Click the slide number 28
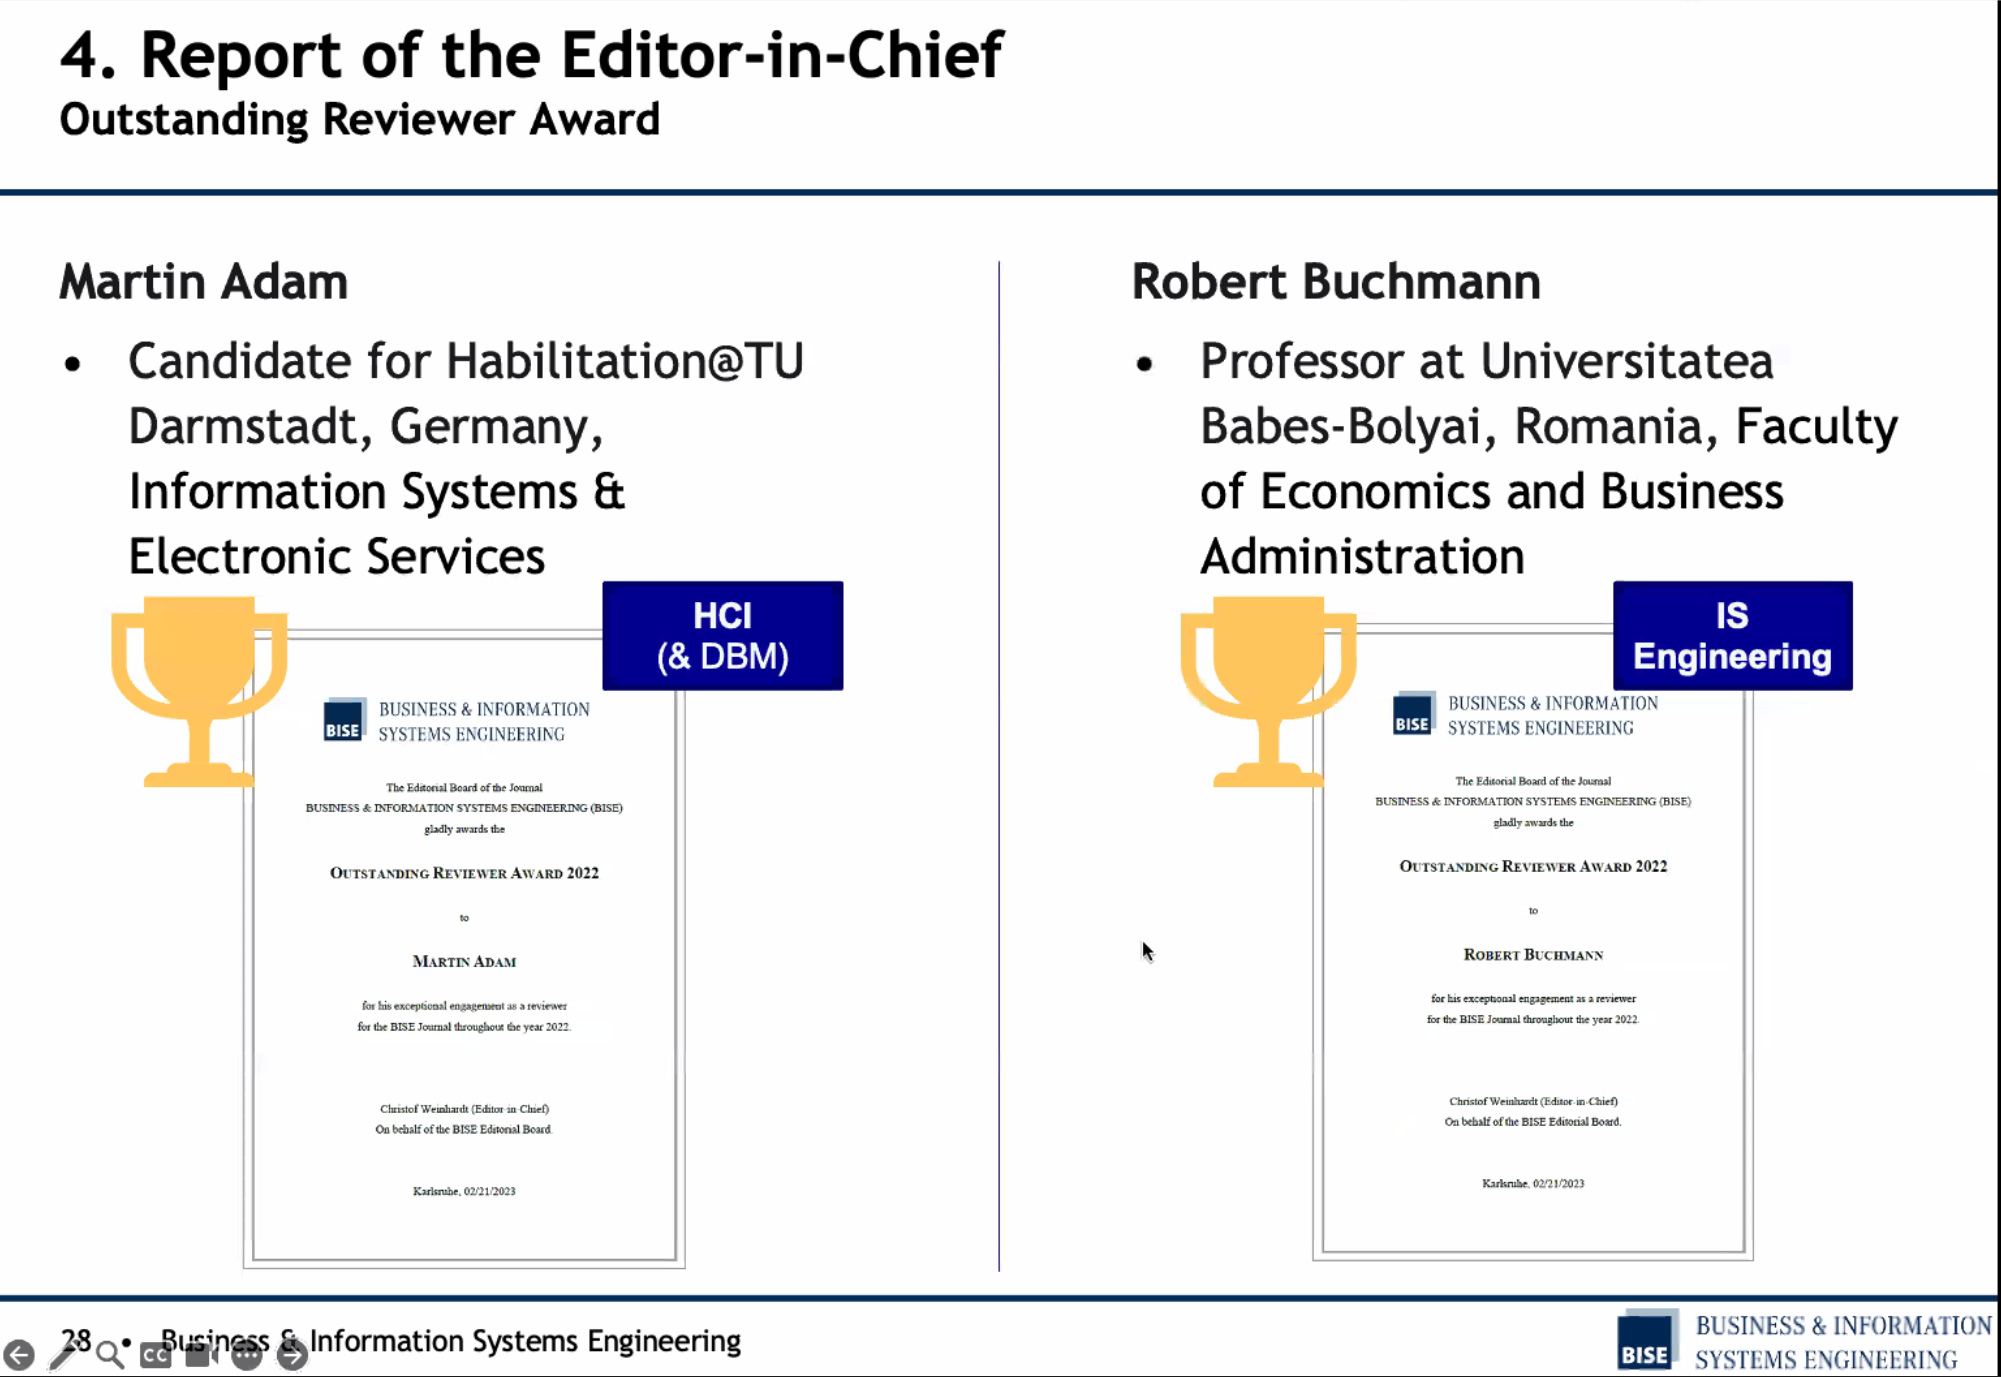This screenshot has width=2001, height=1377. tap(76, 1339)
